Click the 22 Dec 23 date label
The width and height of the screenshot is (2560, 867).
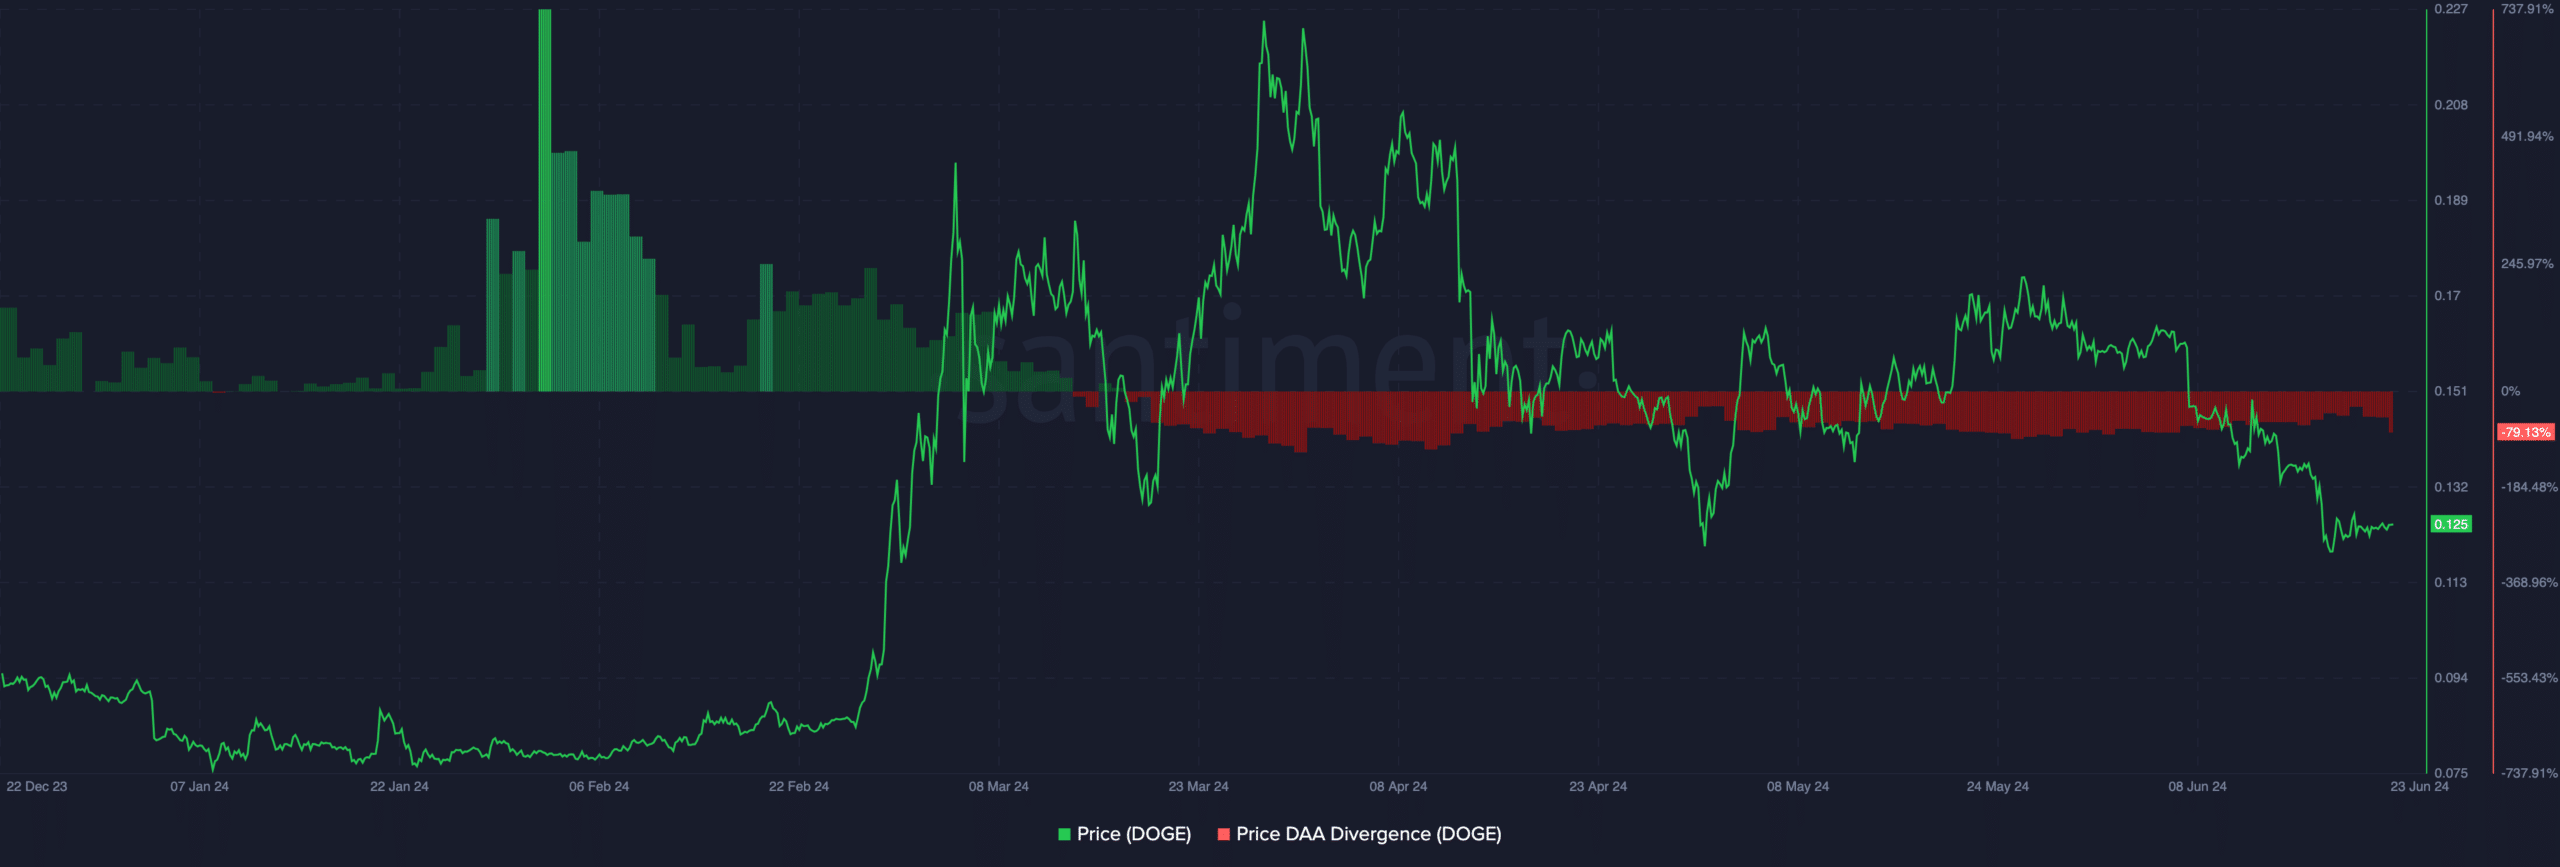(37, 787)
